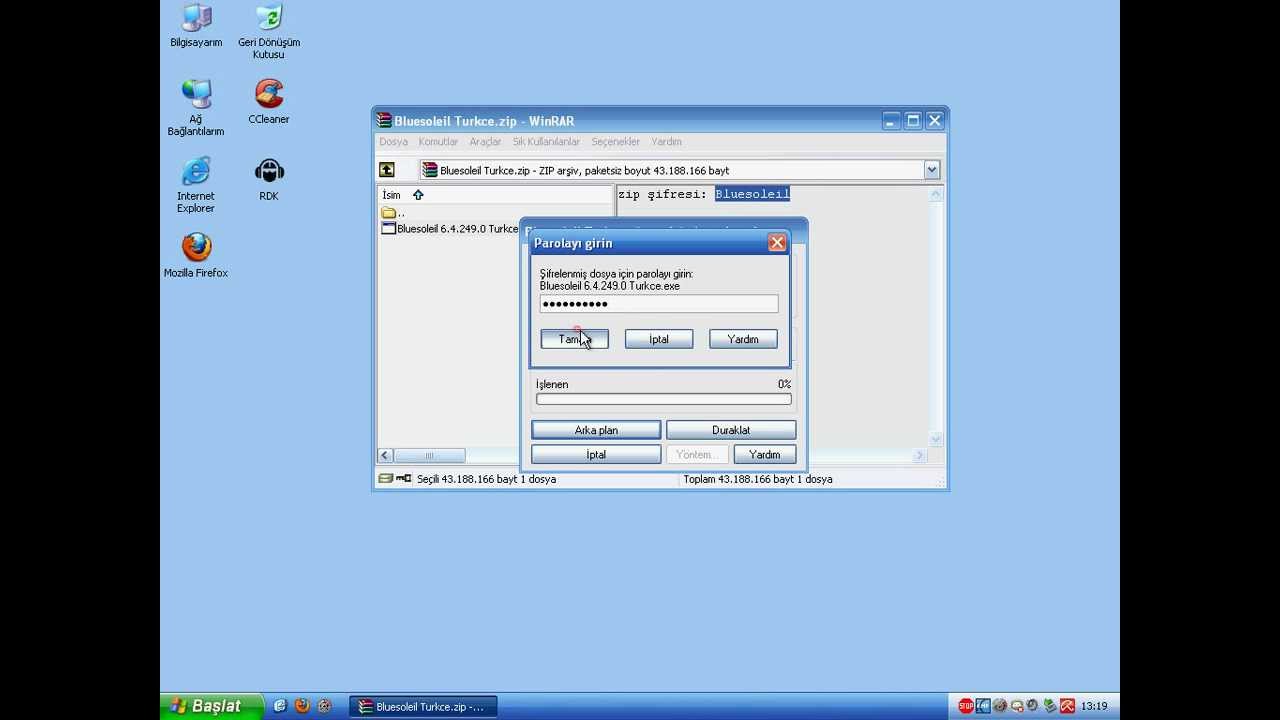Click the 'zip şifresi:' comment text

[x=663, y=194]
